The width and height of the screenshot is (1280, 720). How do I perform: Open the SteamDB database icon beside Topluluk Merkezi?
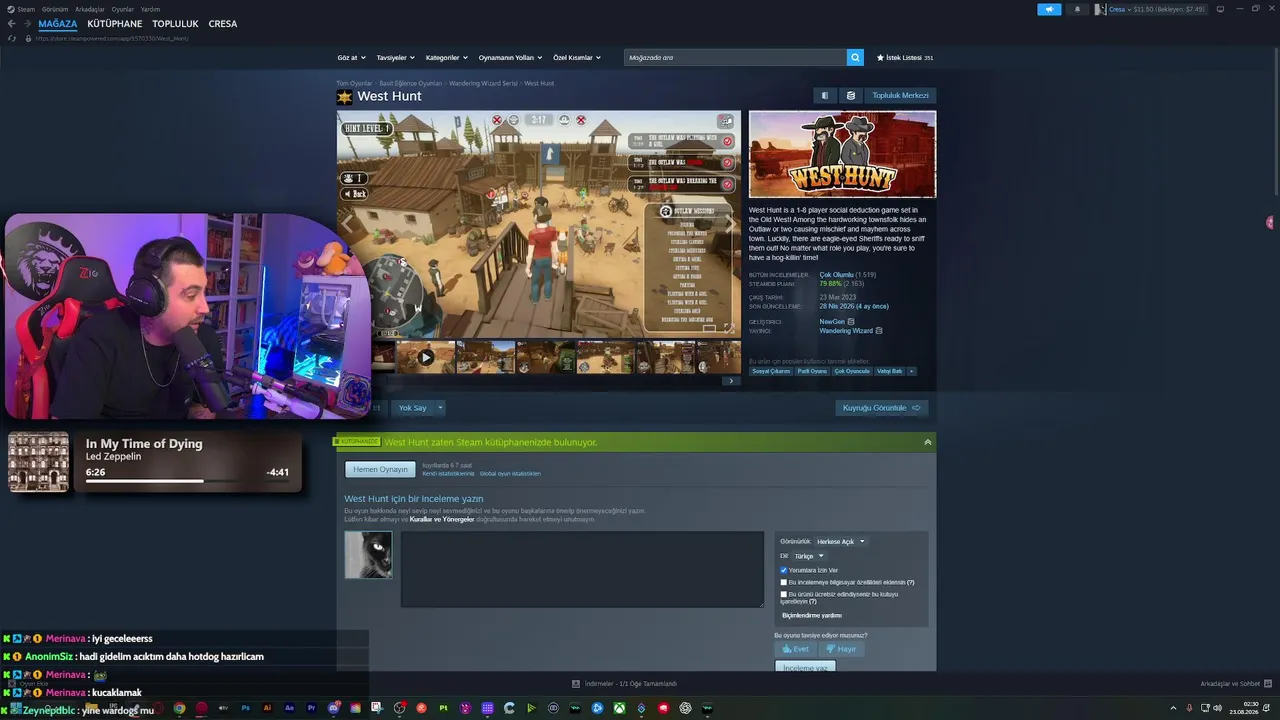point(851,95)
